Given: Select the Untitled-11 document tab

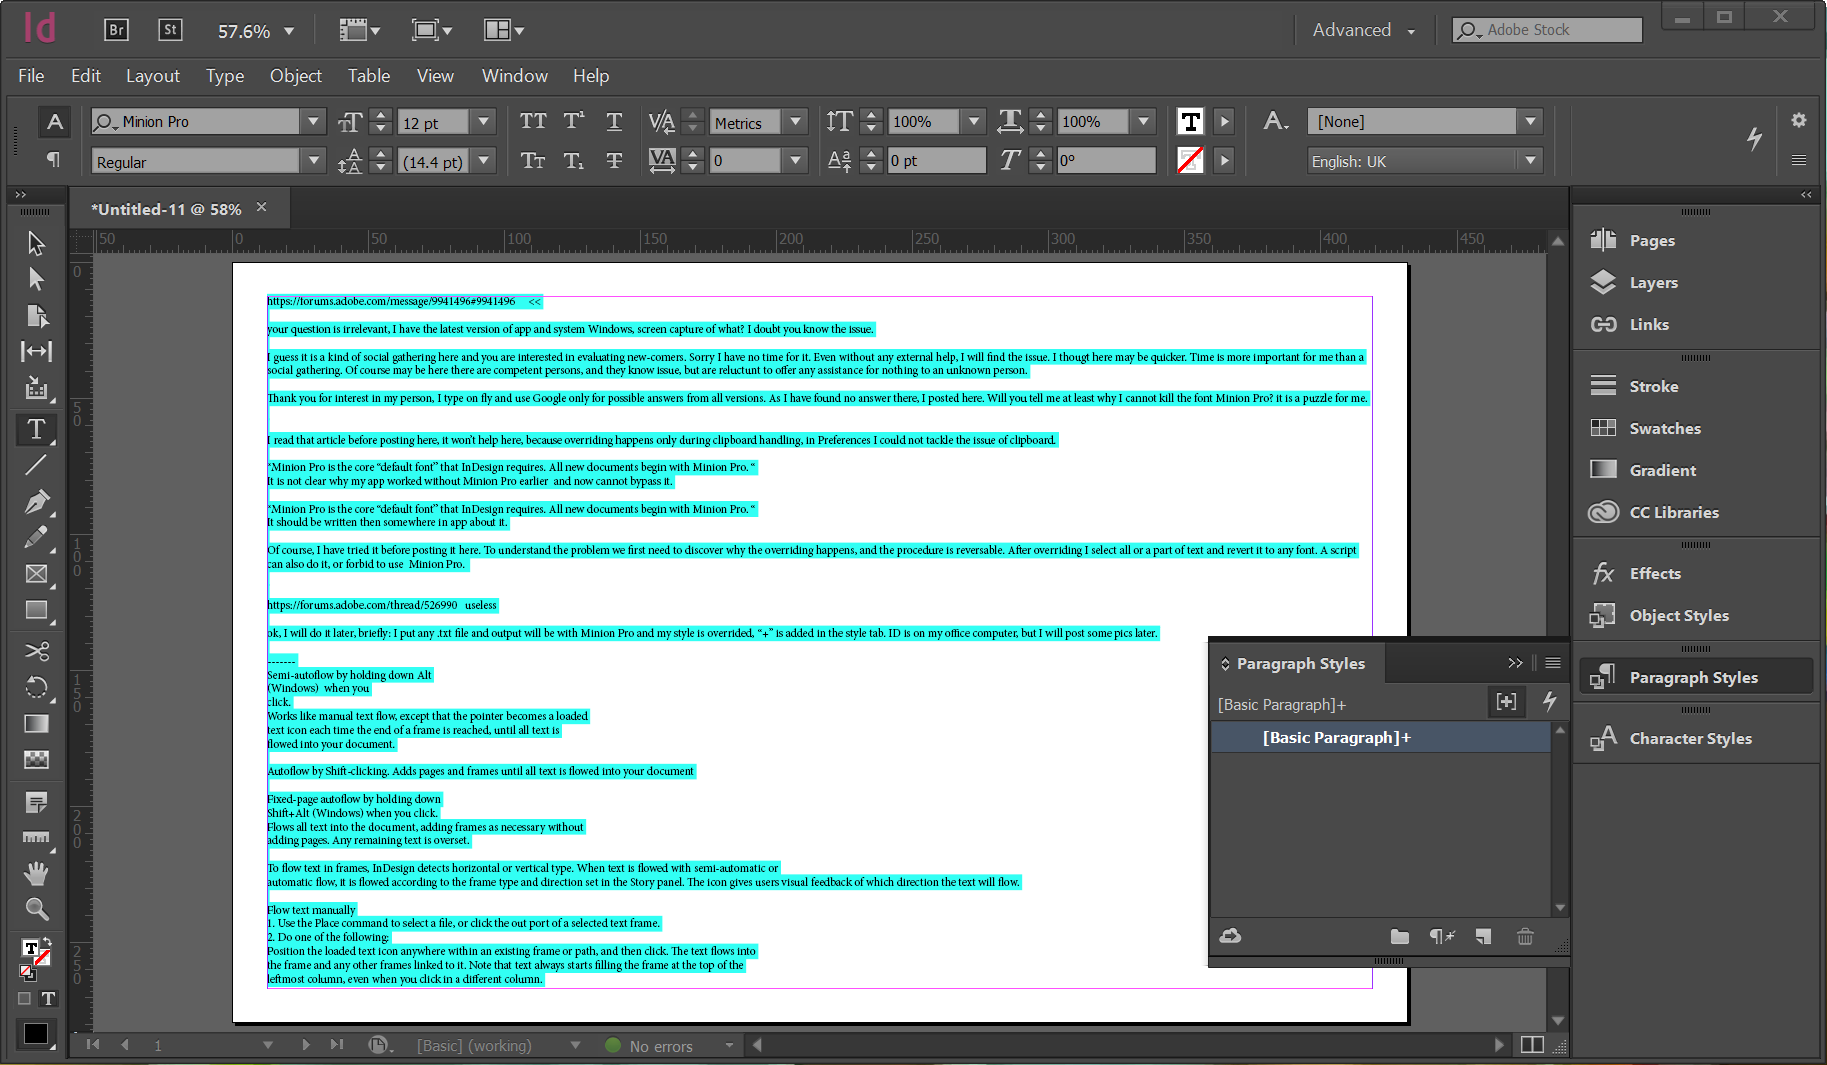Looking at the screenshot, I should pos(167,209).
